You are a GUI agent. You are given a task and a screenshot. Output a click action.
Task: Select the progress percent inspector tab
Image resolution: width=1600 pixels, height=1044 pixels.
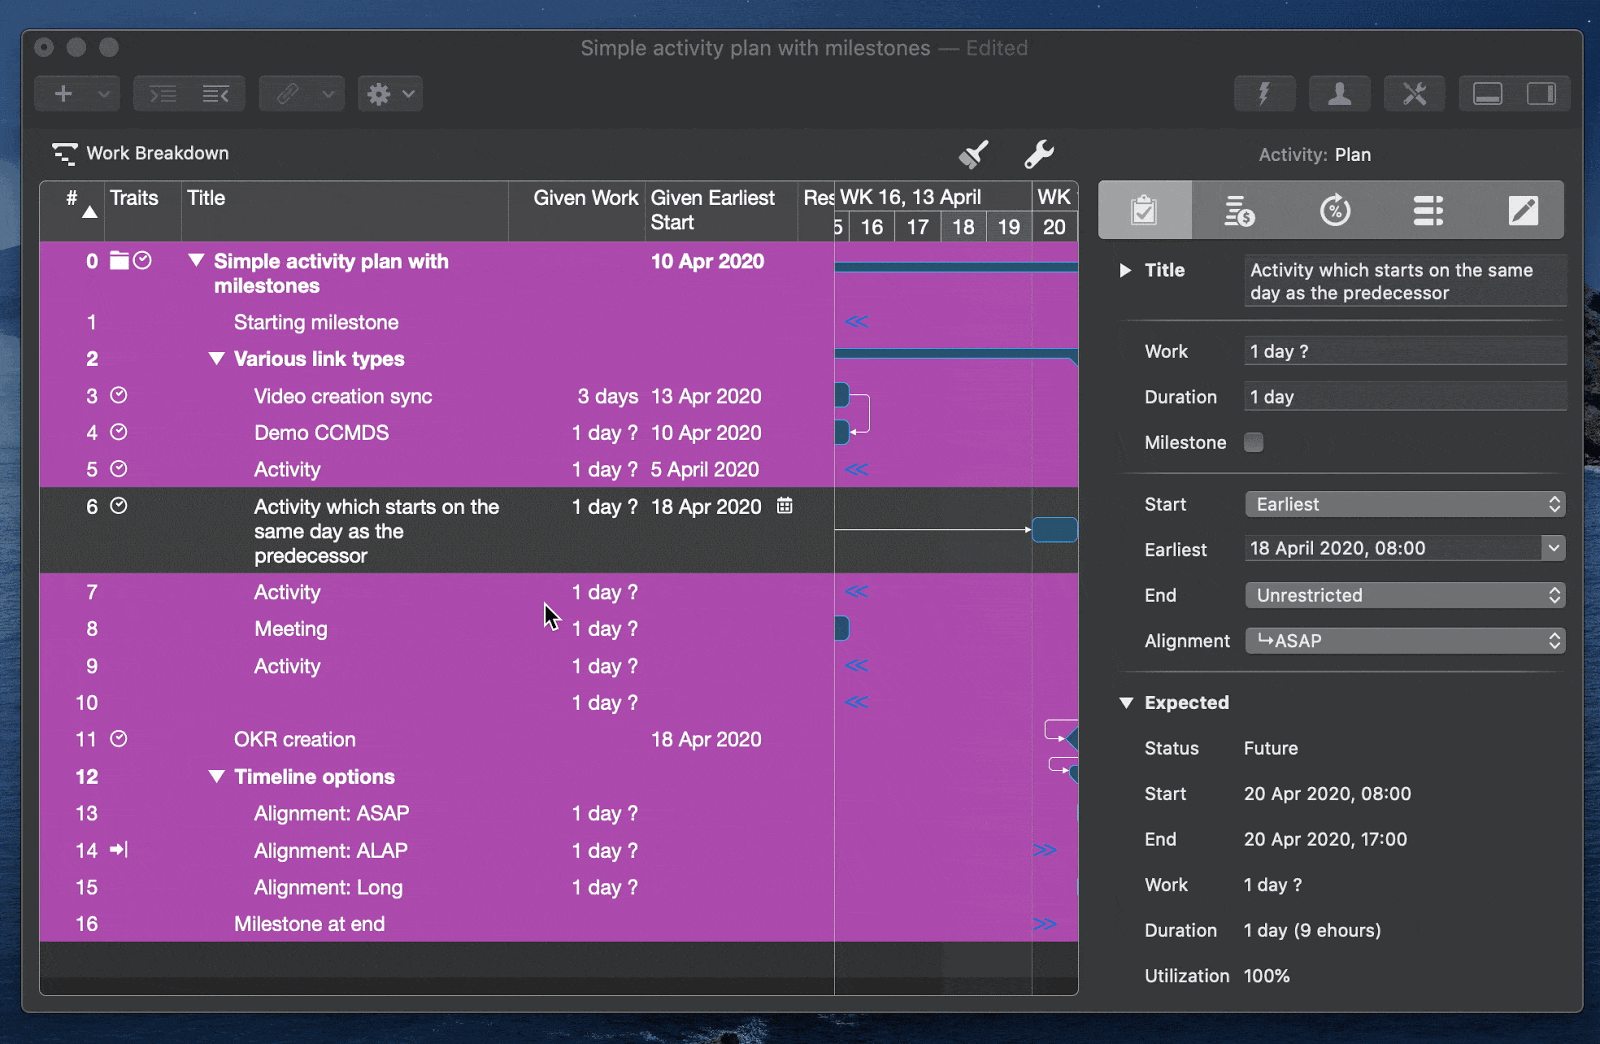pos(1335,210)
